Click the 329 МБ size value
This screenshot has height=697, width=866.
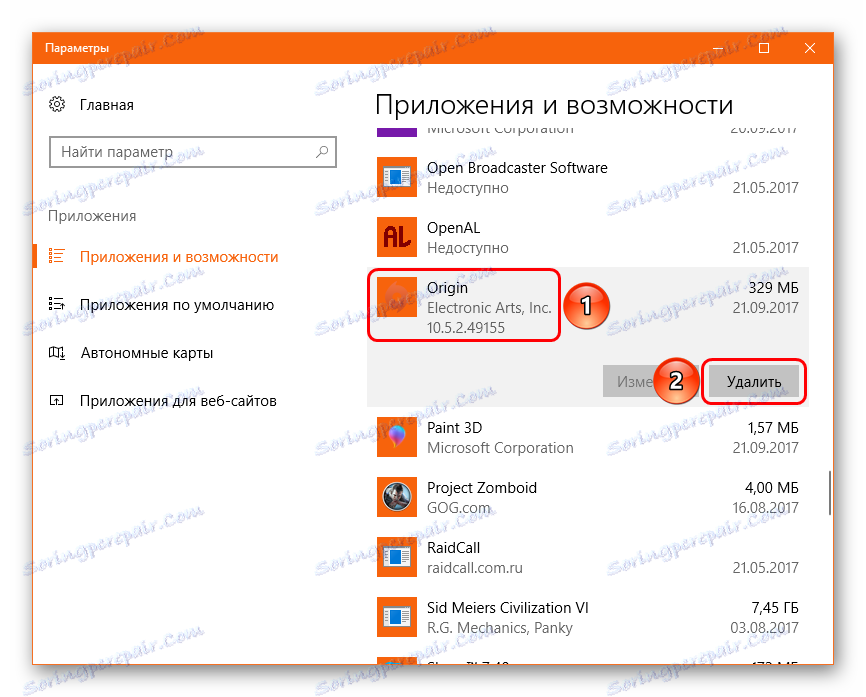click(x=773, y=288)
